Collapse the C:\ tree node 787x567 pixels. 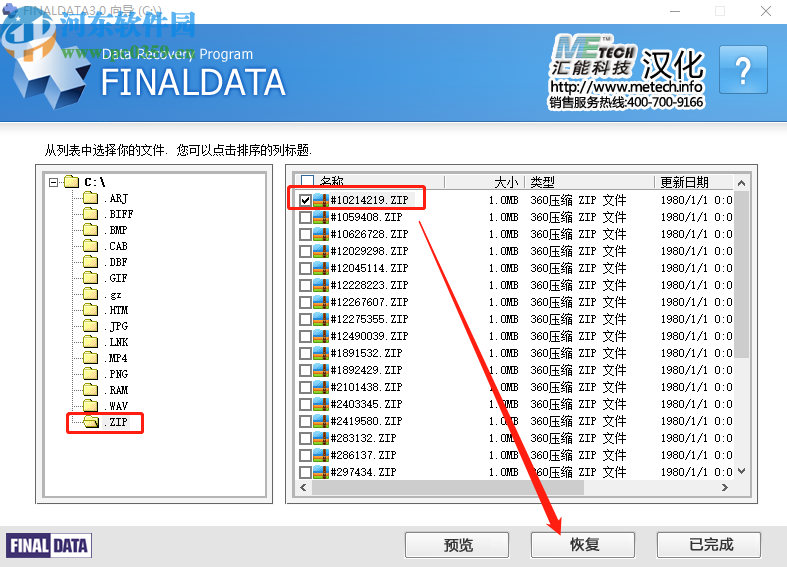coord(53,182)
